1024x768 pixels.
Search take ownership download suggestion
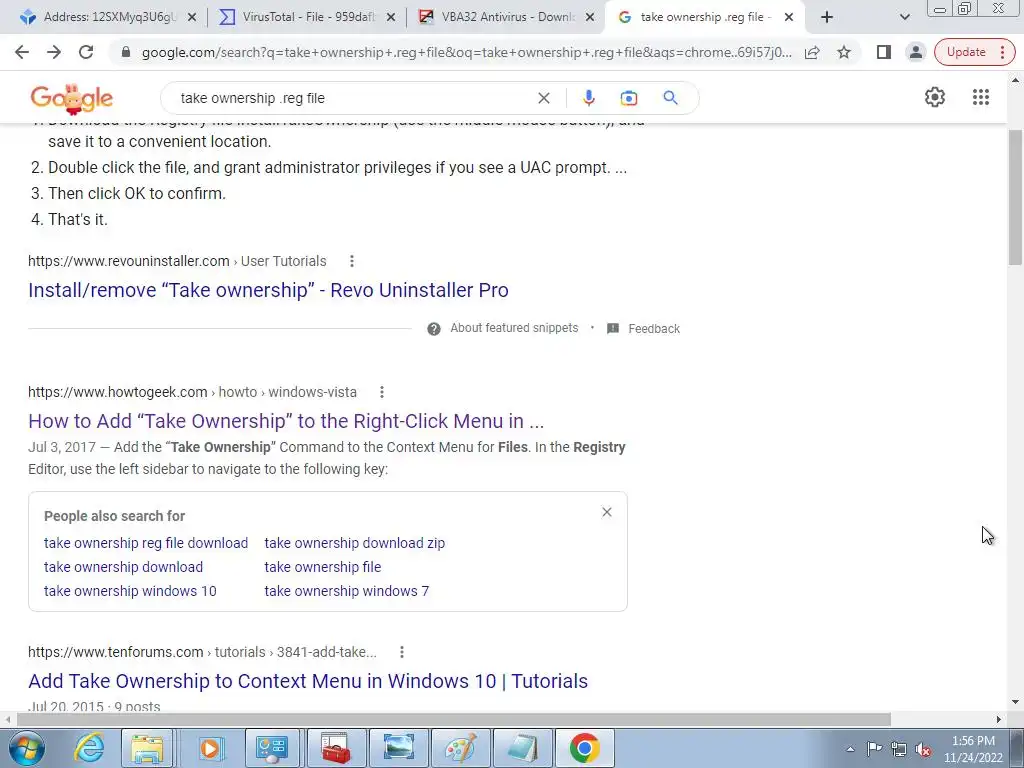click(x=123, y=567)
